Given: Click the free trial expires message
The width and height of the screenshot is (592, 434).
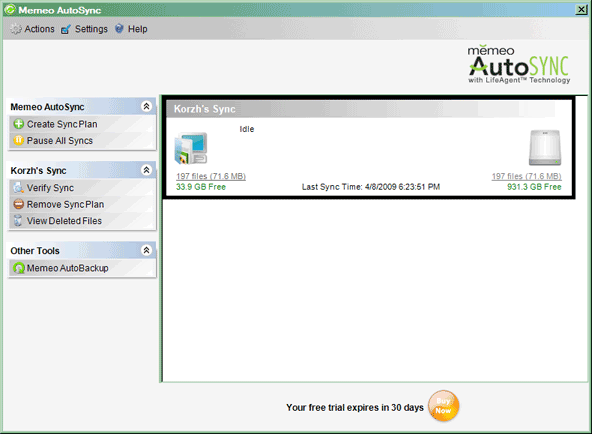Looking at the screenshot, I should (355, 408).
